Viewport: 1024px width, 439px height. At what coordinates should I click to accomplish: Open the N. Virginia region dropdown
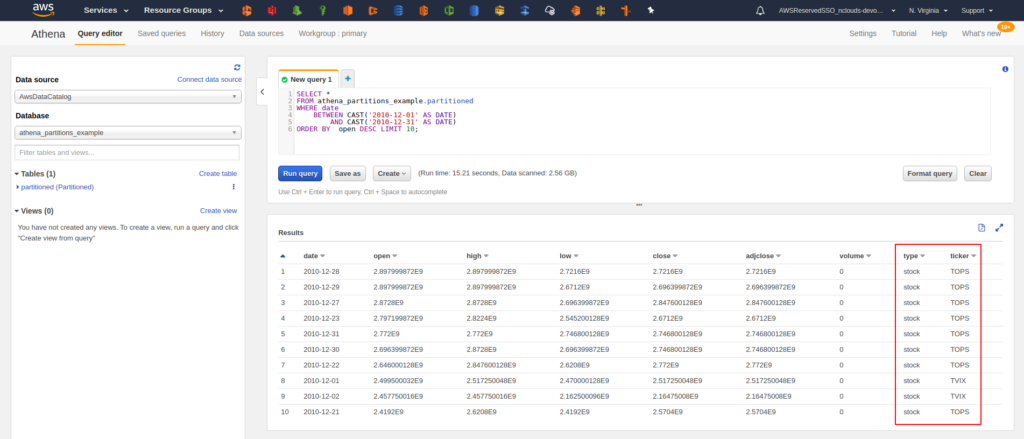(930, 10)
